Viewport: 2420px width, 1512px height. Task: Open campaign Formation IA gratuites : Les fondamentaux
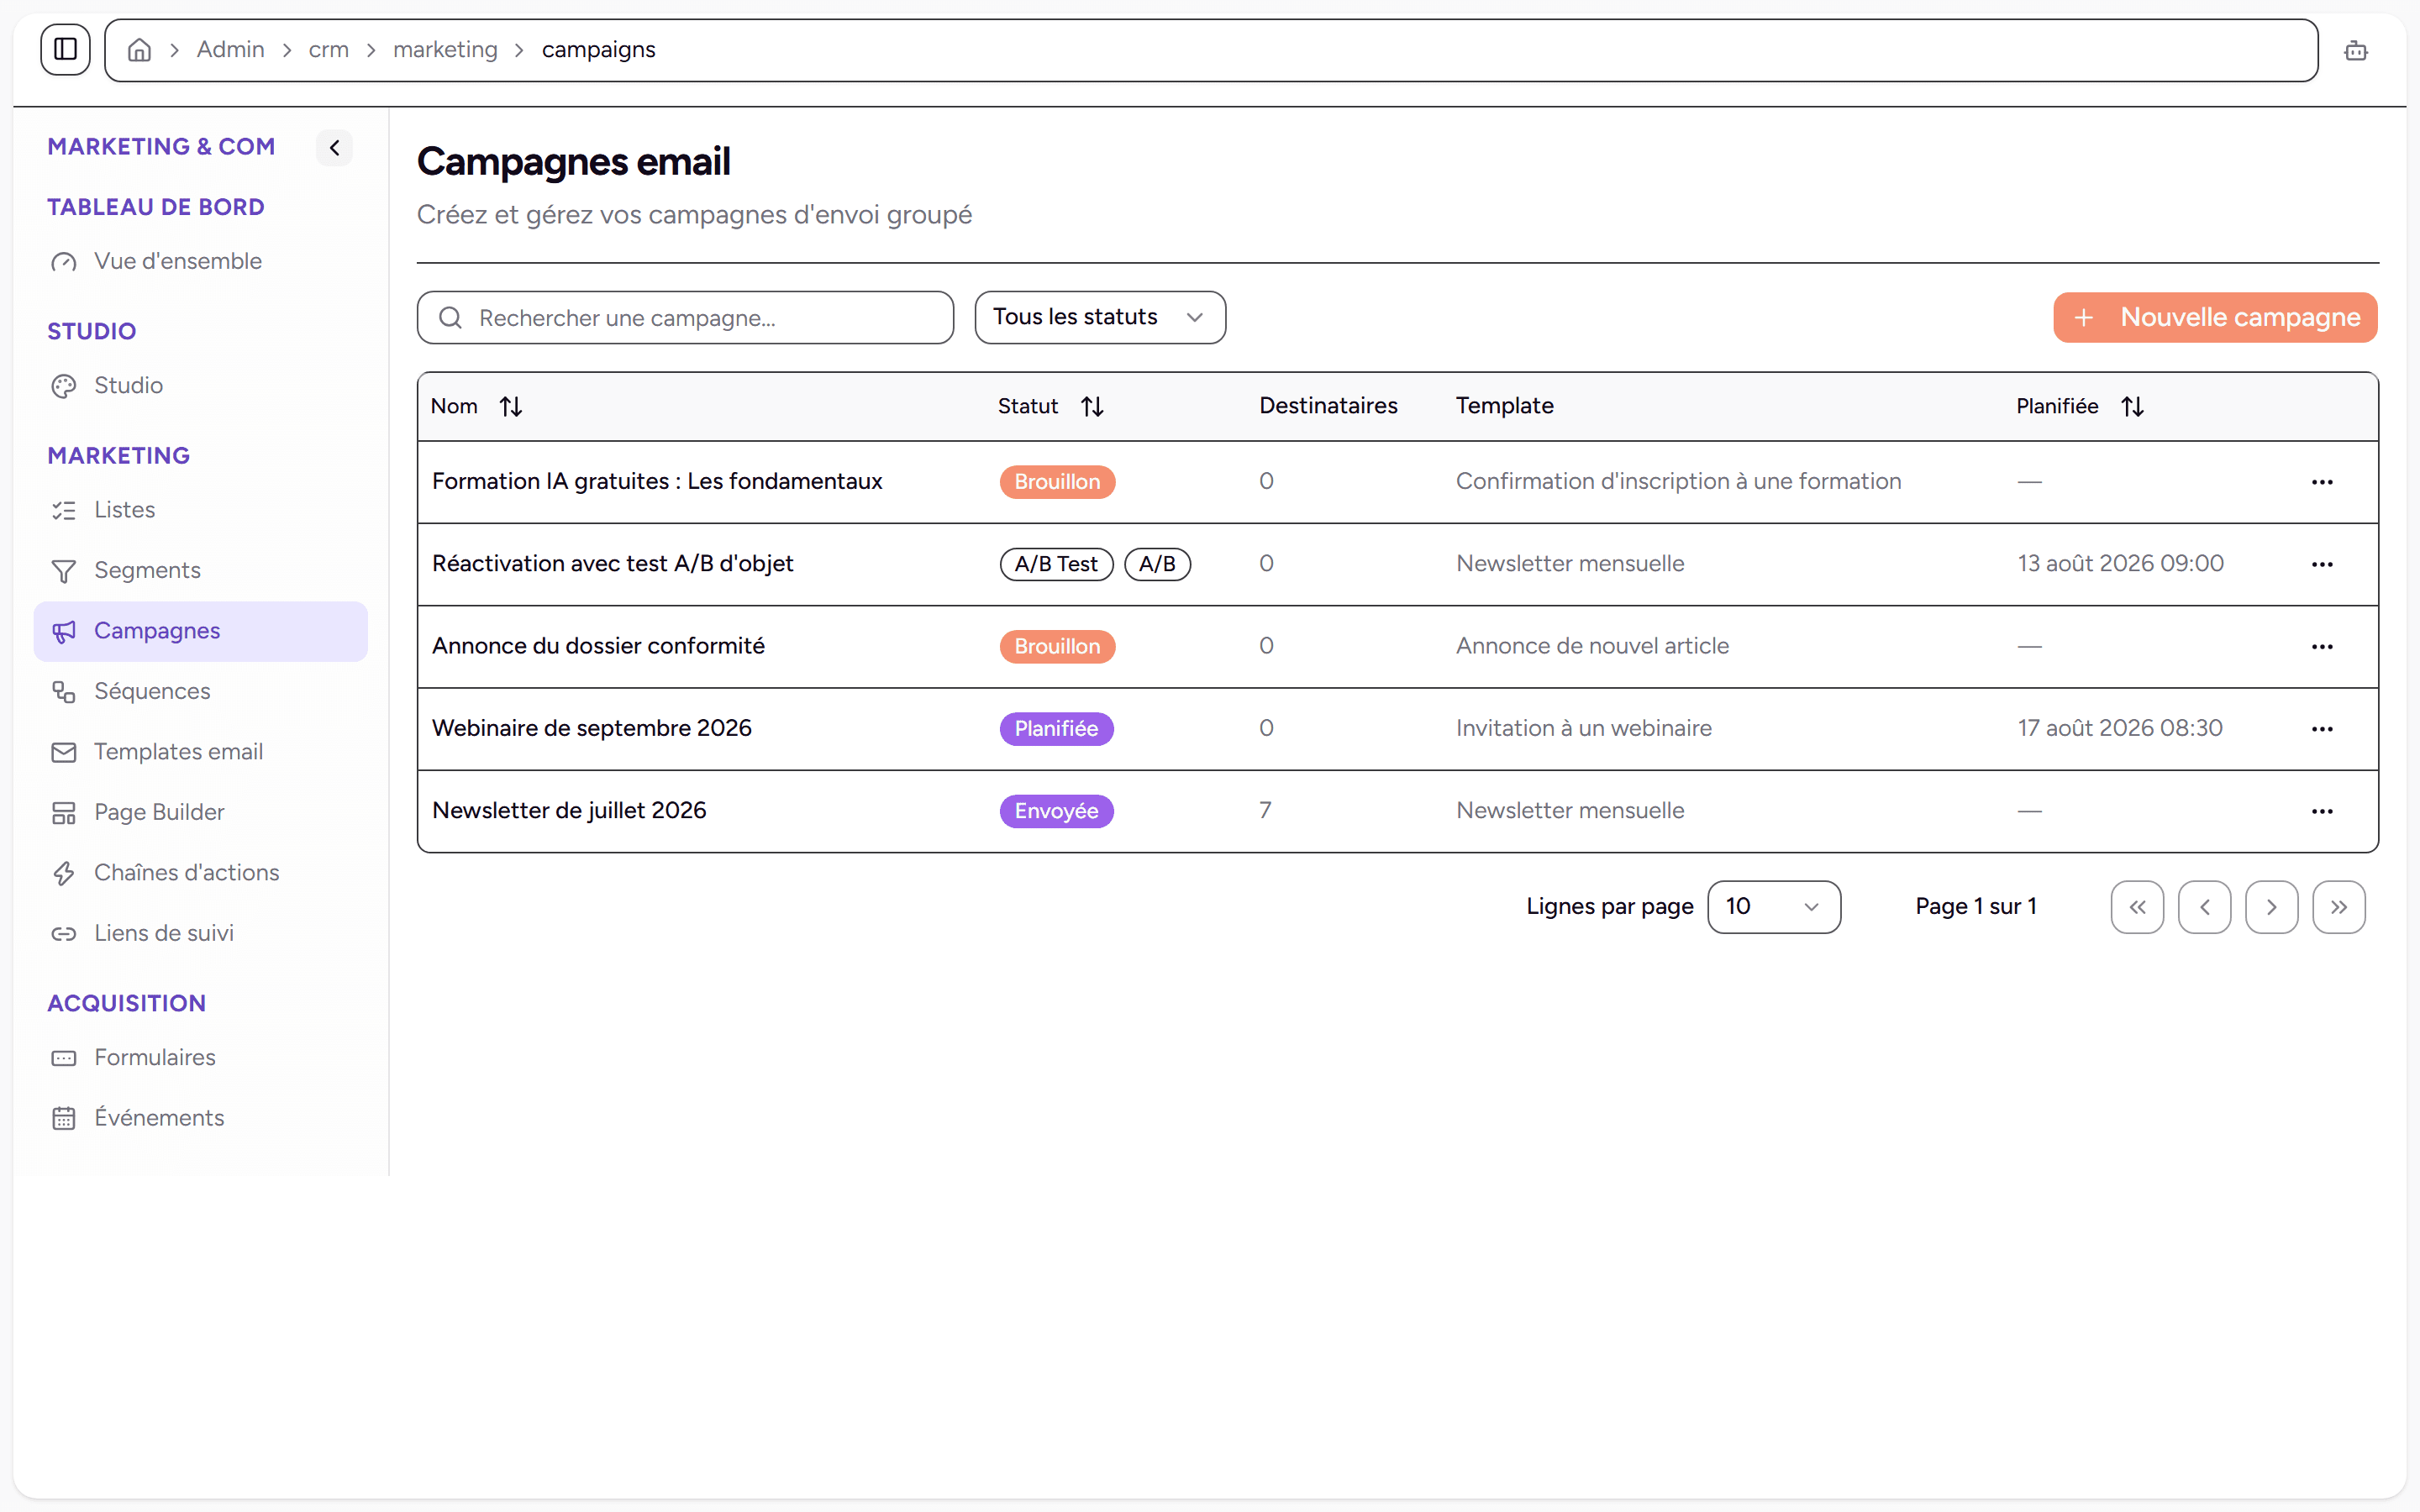point(657,481)
